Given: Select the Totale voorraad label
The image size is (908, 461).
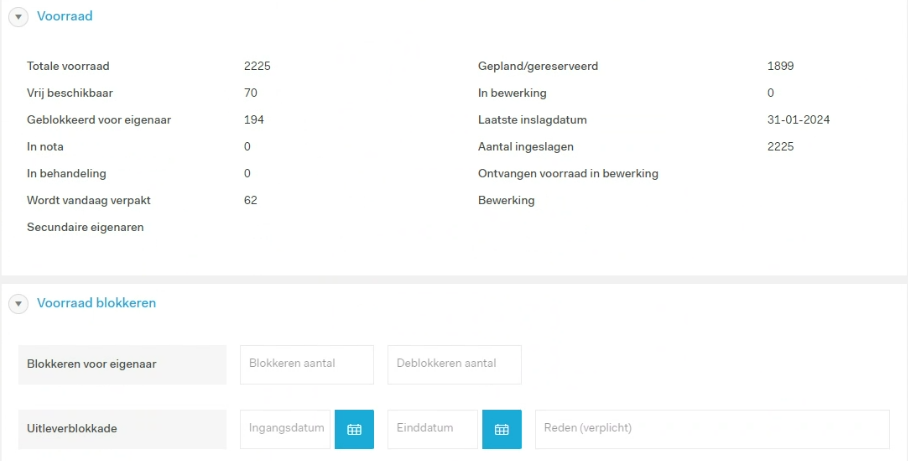Looking at the screenshot, I should pos(68,66).
